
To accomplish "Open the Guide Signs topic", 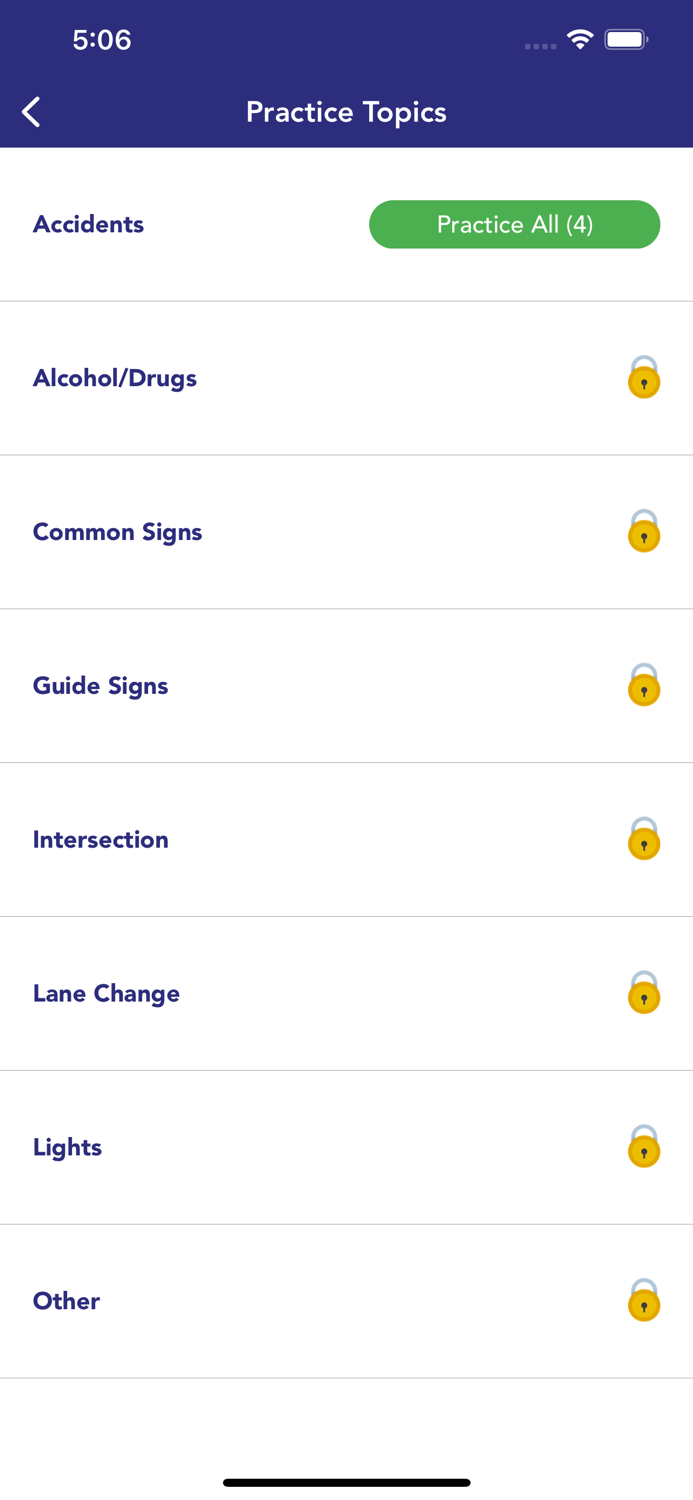I will (x=300, y=686).
